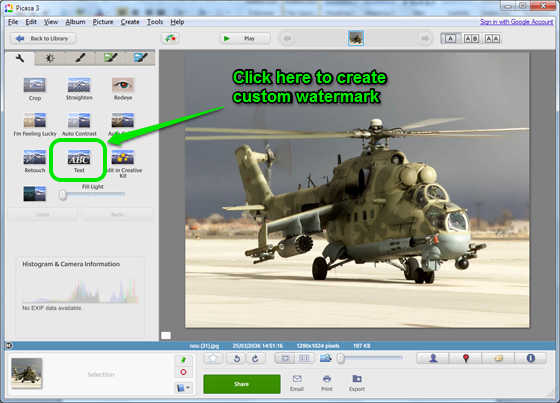Click the Back to Library button
Screen dimensions: 560x403
43,39
